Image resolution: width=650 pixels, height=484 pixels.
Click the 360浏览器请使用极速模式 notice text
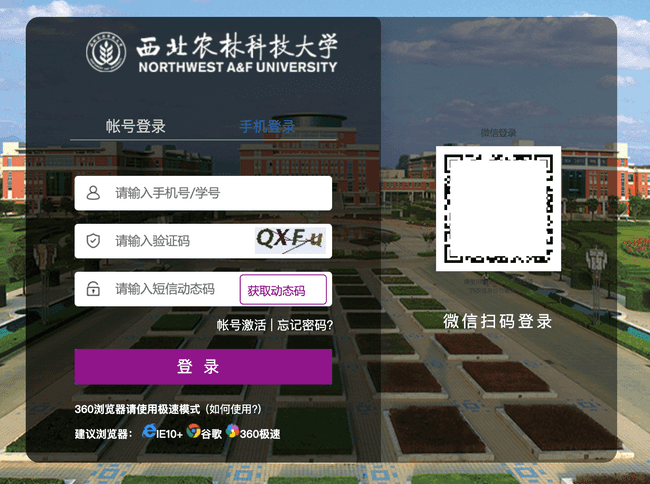pyautogui.click(x=137, y=409)
